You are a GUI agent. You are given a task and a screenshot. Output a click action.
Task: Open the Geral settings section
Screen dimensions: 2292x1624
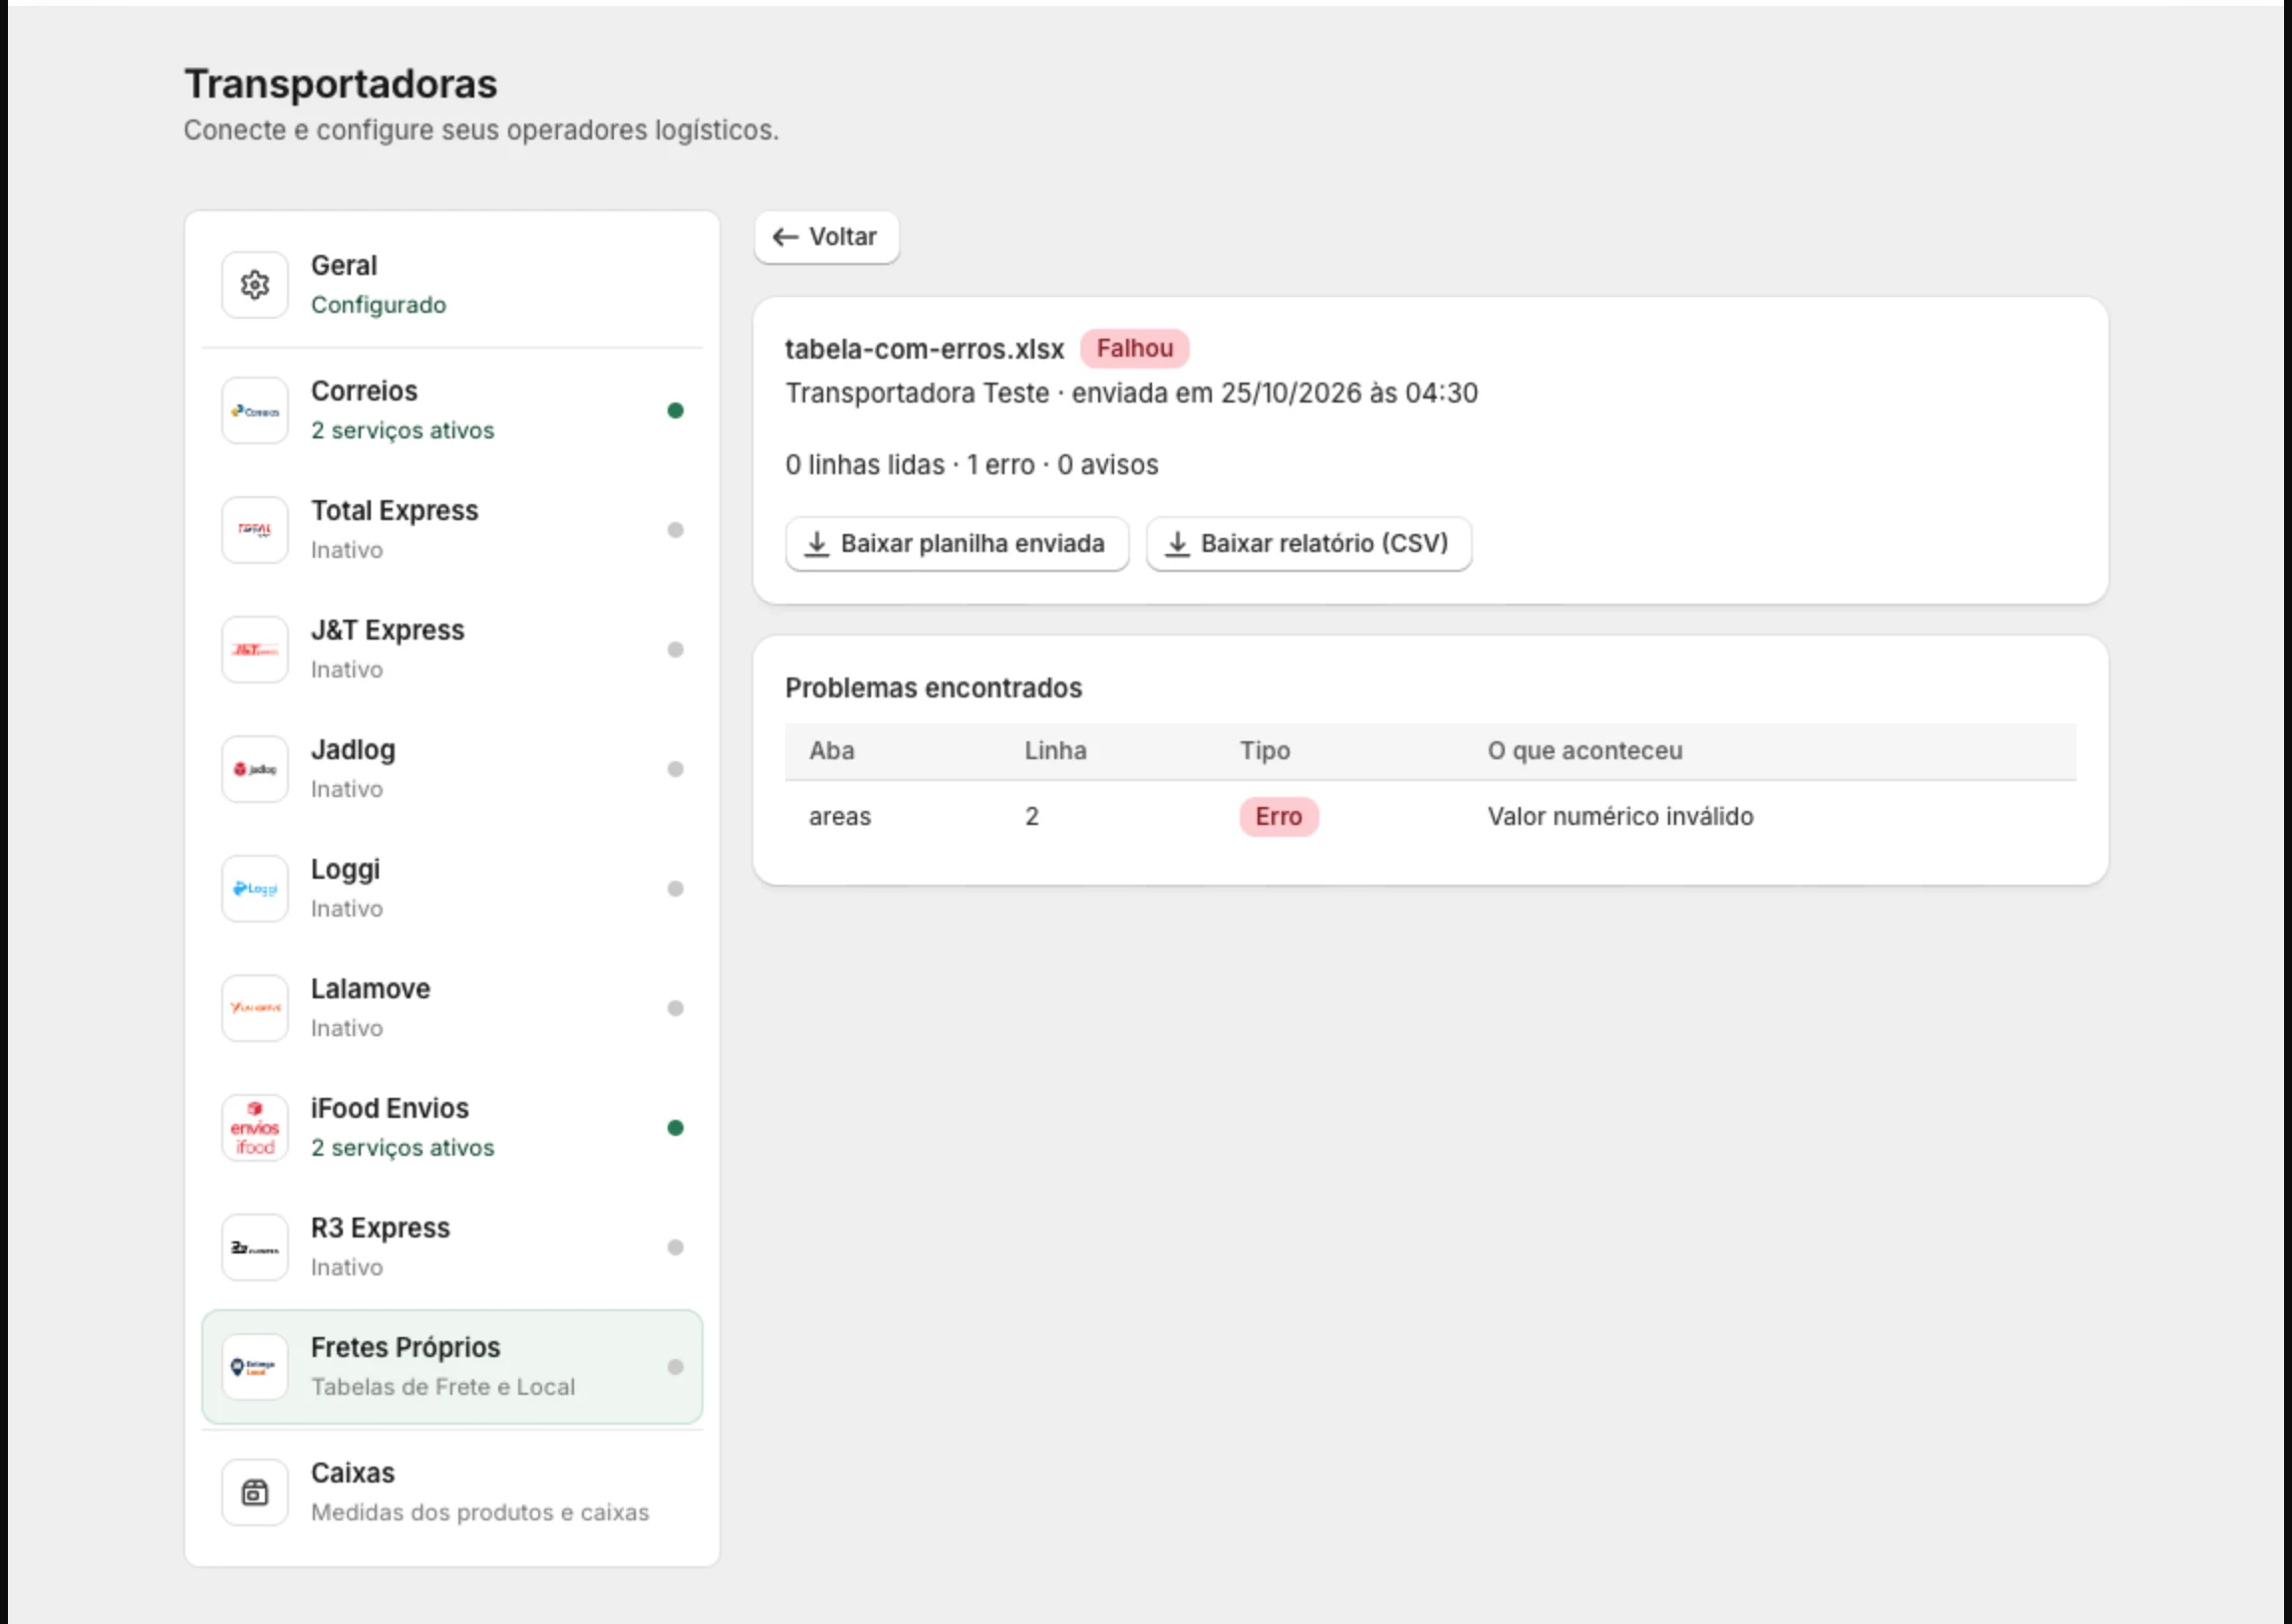click(452, 285)
